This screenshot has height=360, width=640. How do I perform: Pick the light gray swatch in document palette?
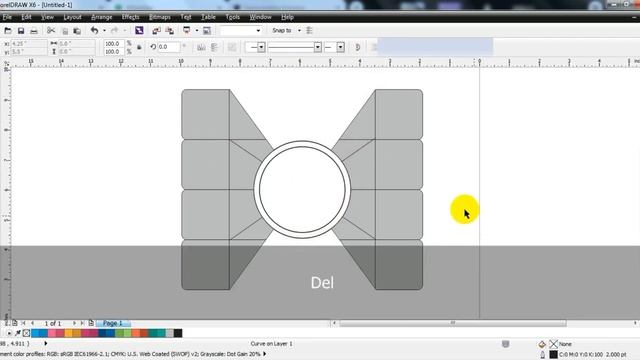(170, 333)
